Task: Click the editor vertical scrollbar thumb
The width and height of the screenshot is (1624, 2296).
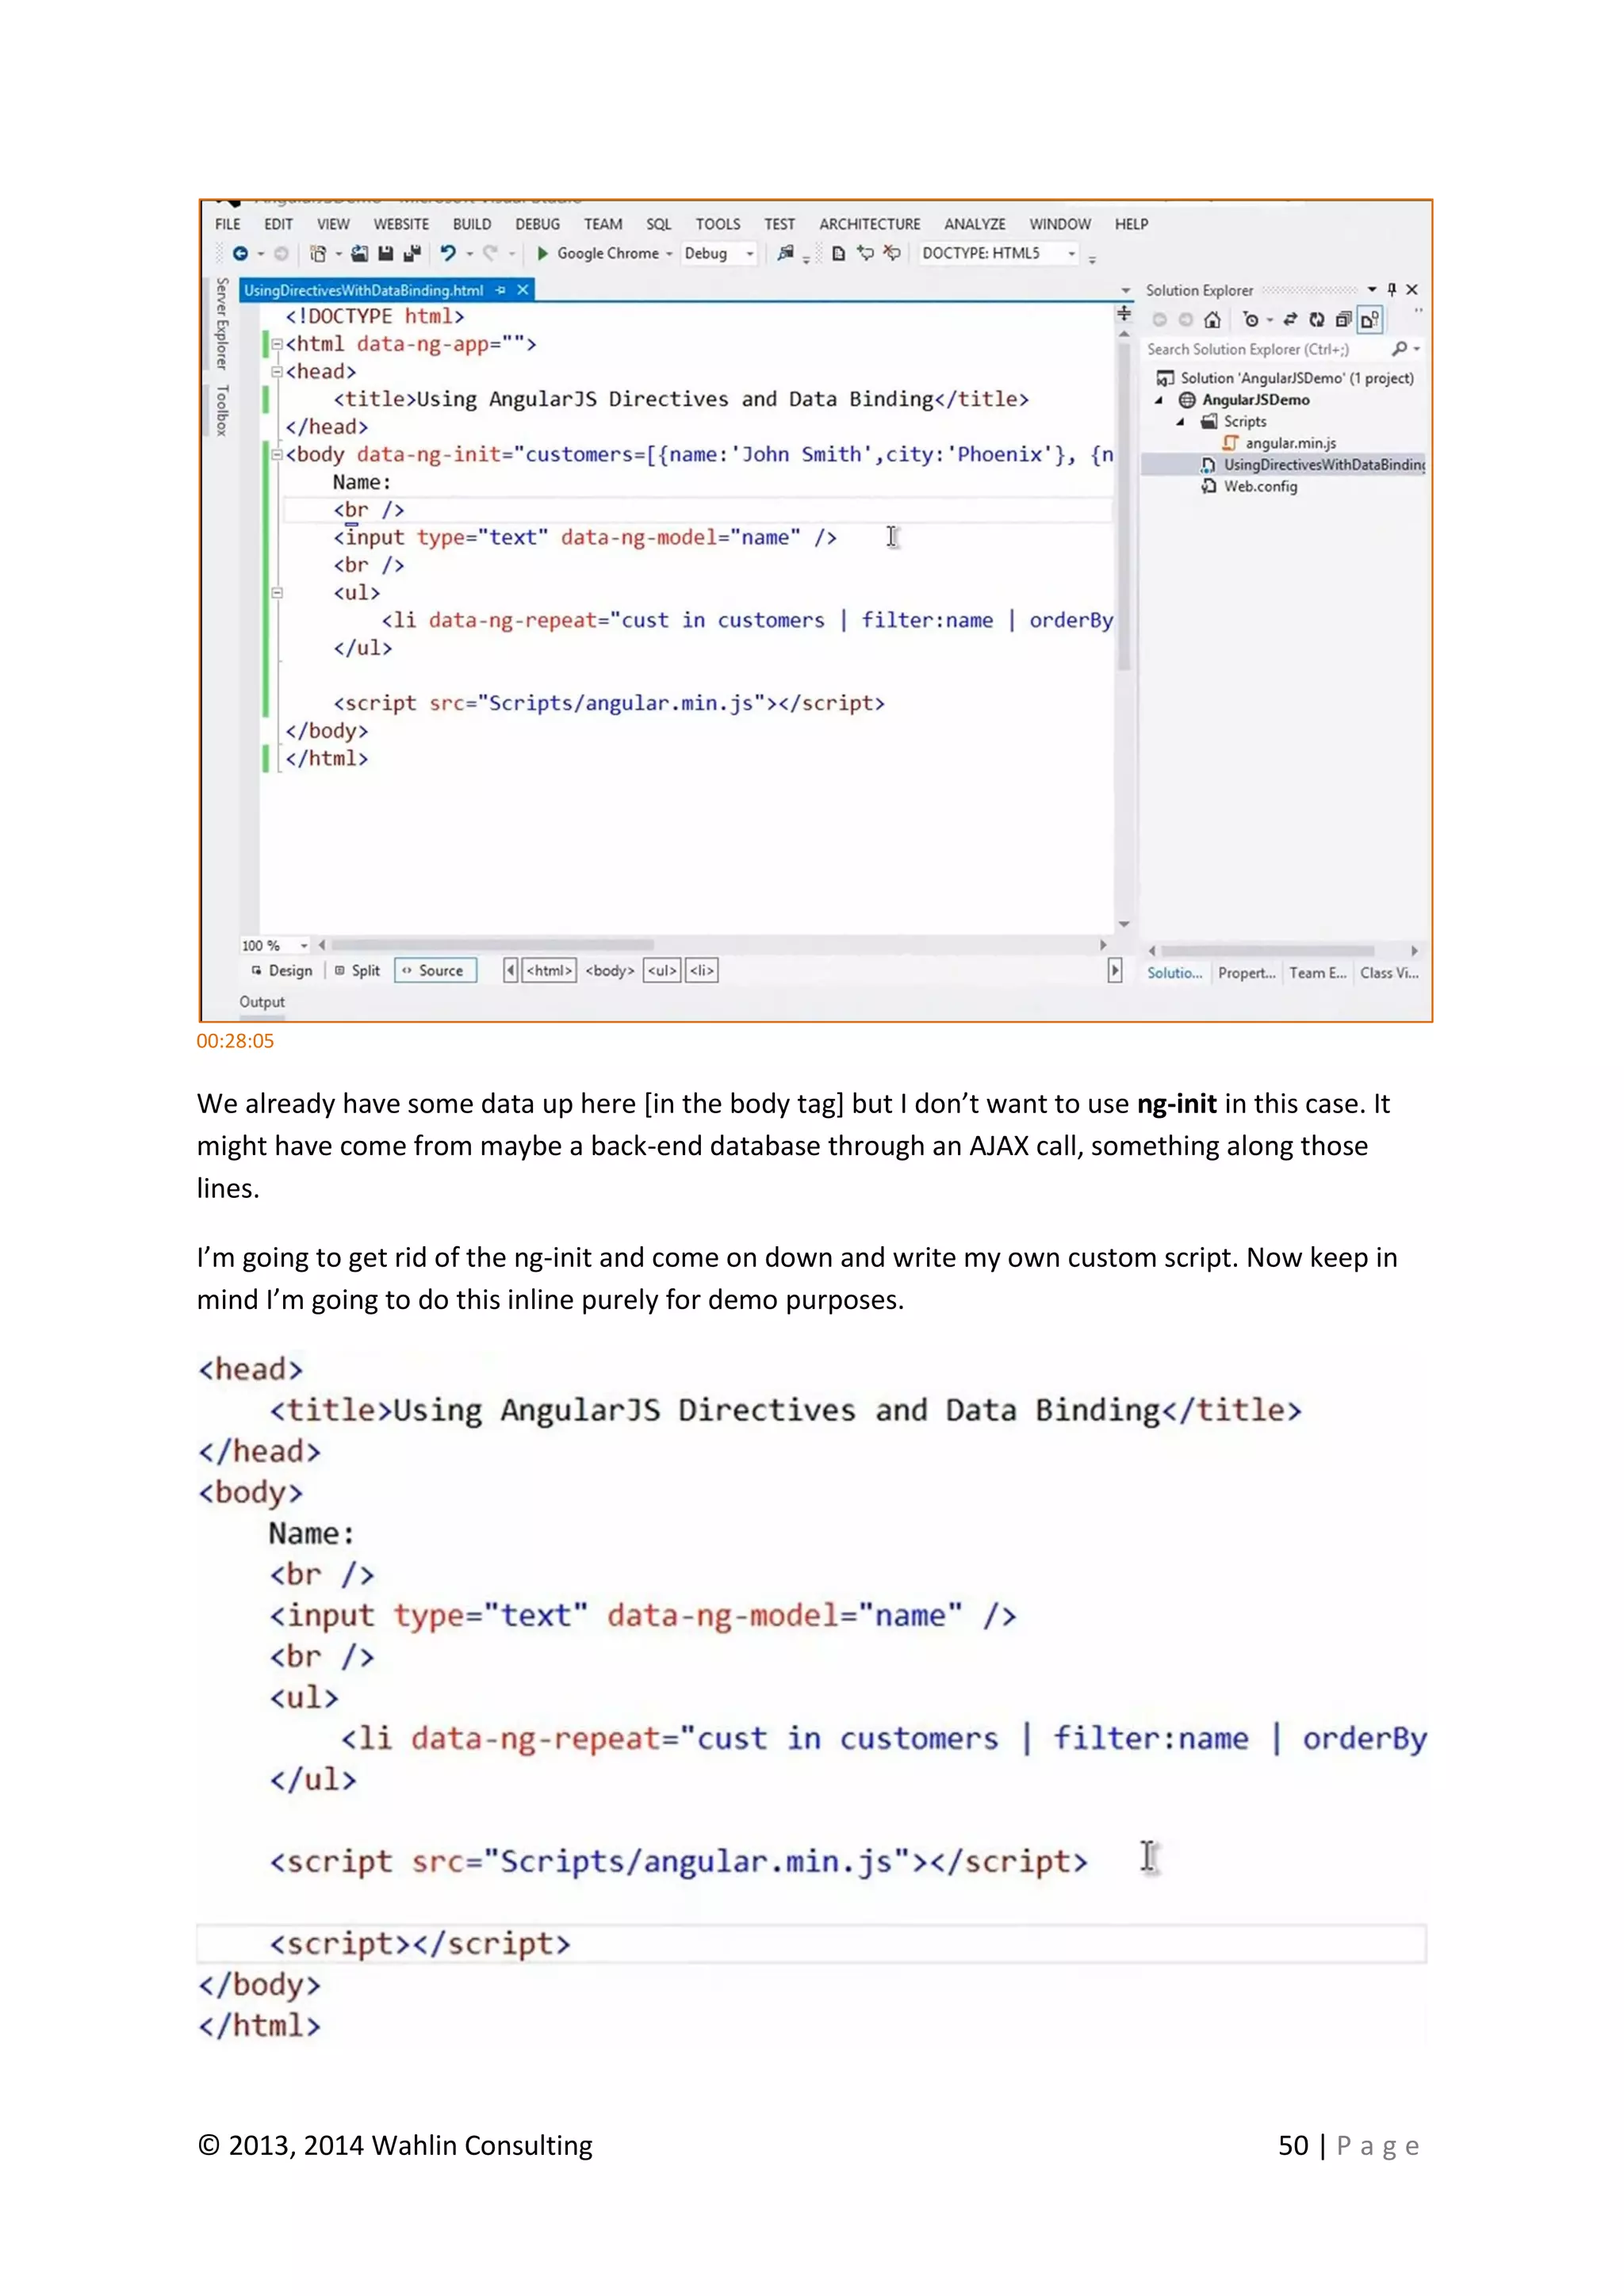Action: pos(1124,506)
